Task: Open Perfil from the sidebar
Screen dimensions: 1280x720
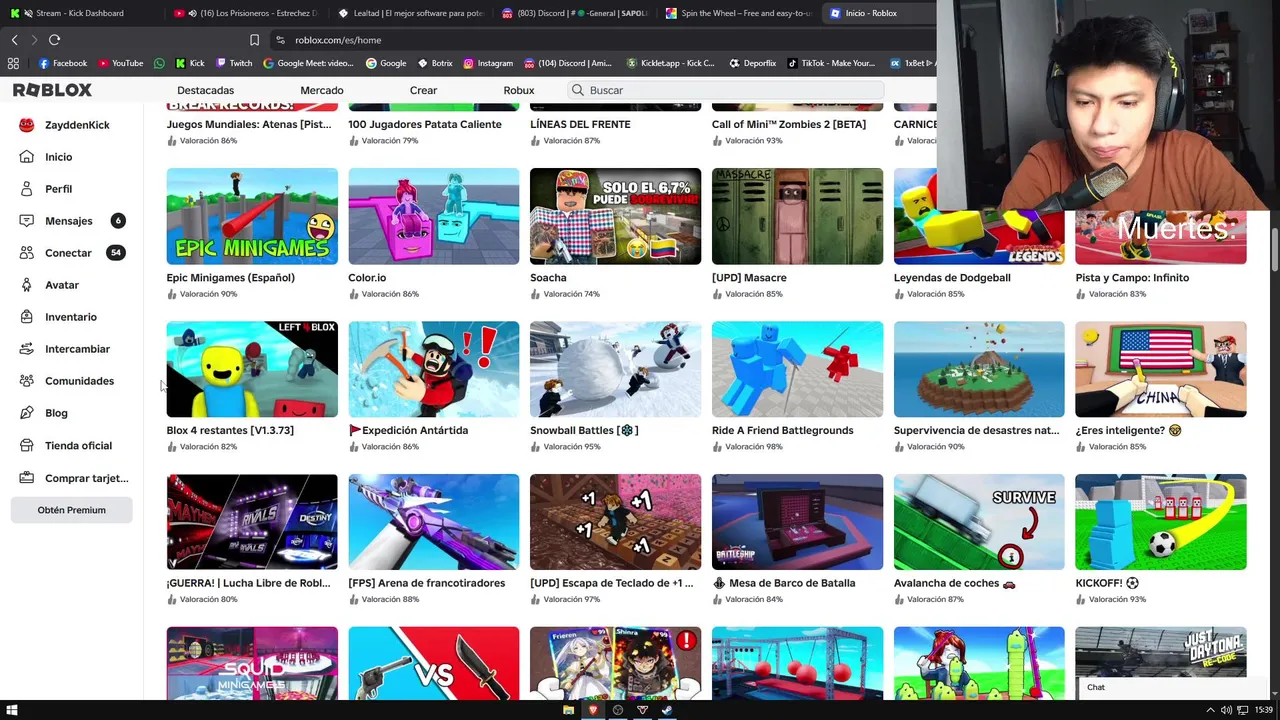Action: (58, 189)
